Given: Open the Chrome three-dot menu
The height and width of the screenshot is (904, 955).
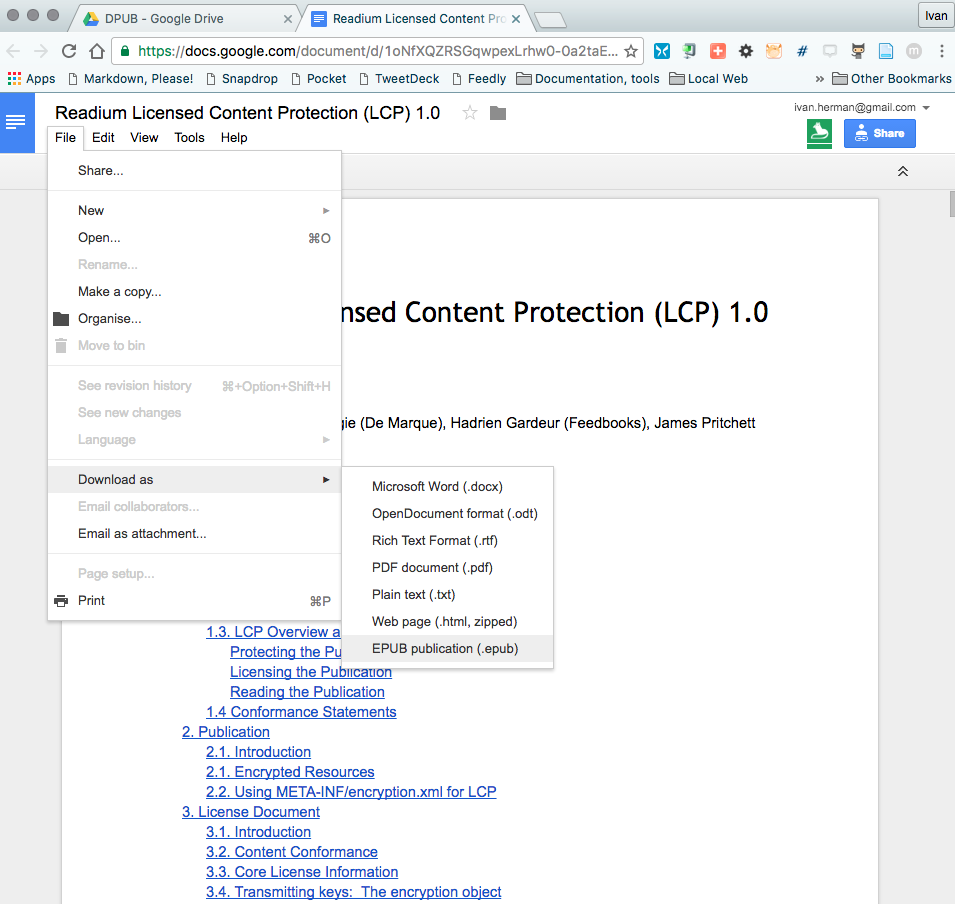Looking at the screenshot, I should coord(942,51).
